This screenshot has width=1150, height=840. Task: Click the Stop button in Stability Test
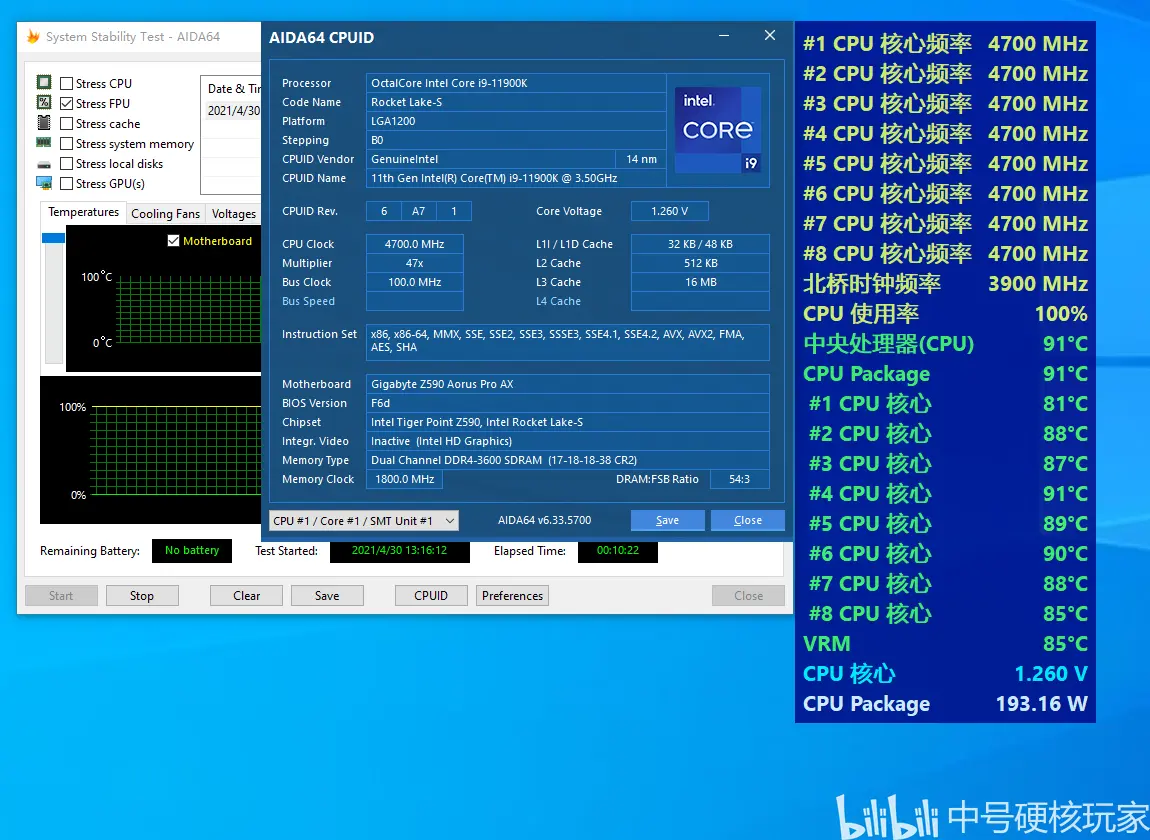pyautogui.click(x=142, y=596)
